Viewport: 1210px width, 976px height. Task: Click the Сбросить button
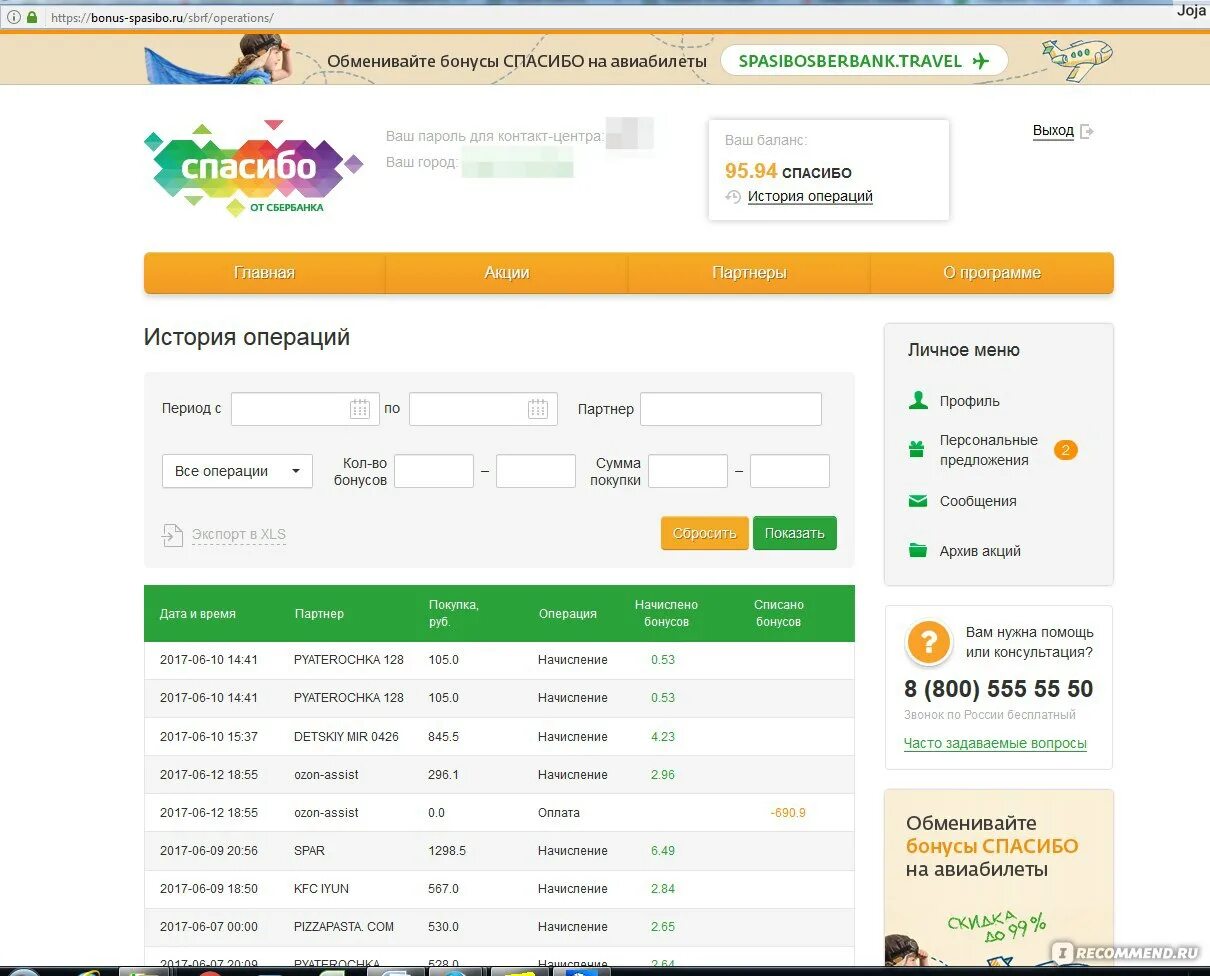coord(704,533)
